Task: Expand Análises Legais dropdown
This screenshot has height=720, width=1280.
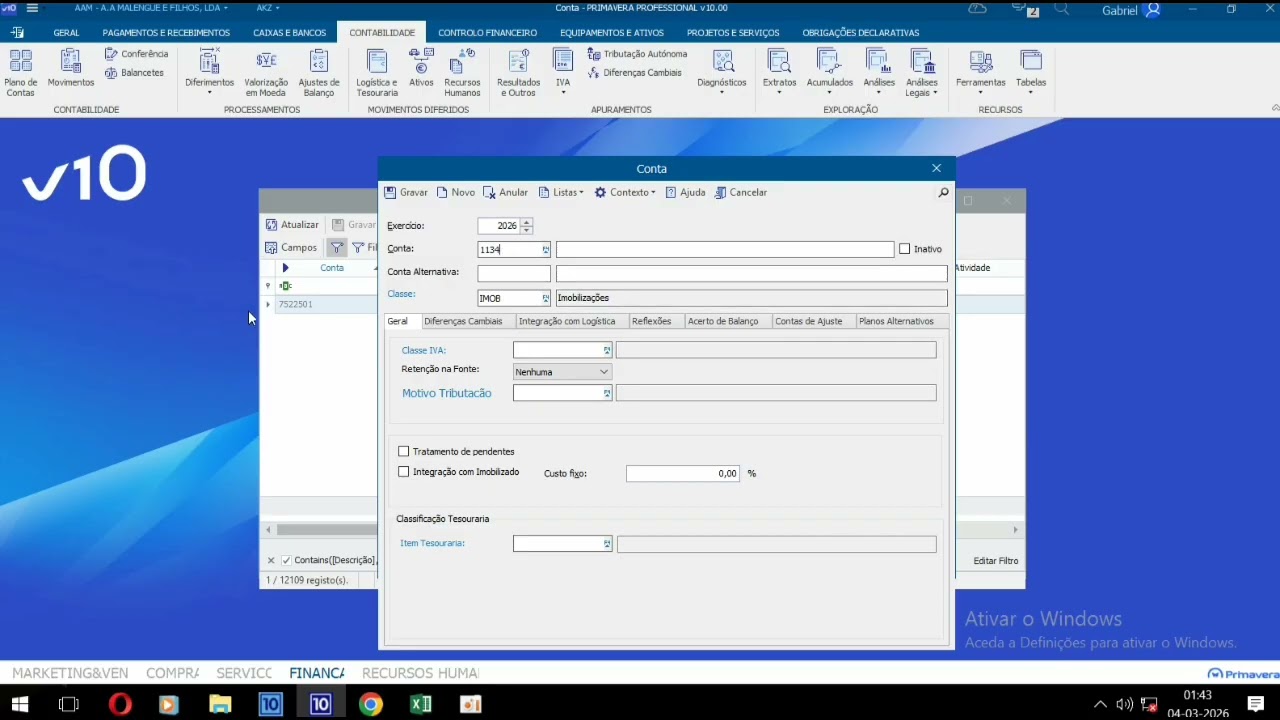Action: point(935,93)
